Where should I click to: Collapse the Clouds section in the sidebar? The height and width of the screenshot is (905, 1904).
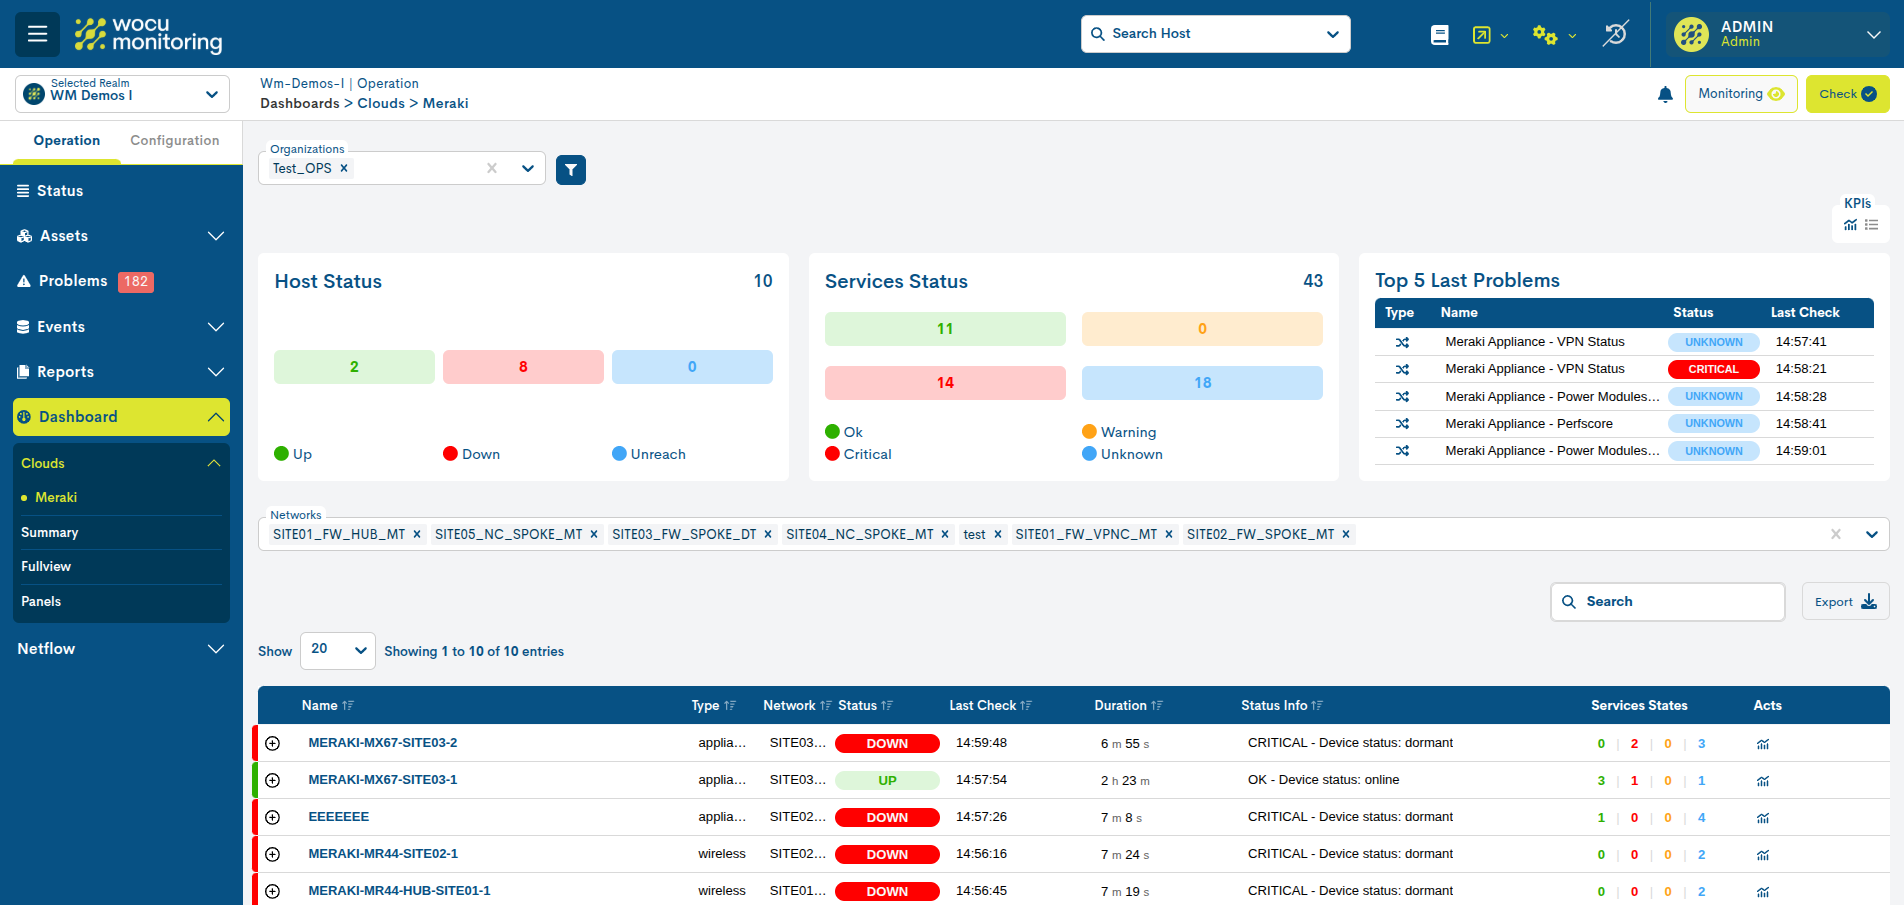pos(214,462)
